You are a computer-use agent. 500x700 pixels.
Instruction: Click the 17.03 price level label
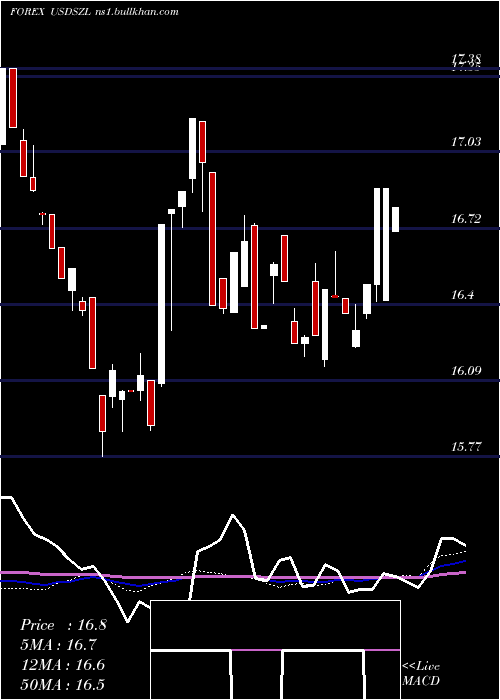tap(466, 142)
